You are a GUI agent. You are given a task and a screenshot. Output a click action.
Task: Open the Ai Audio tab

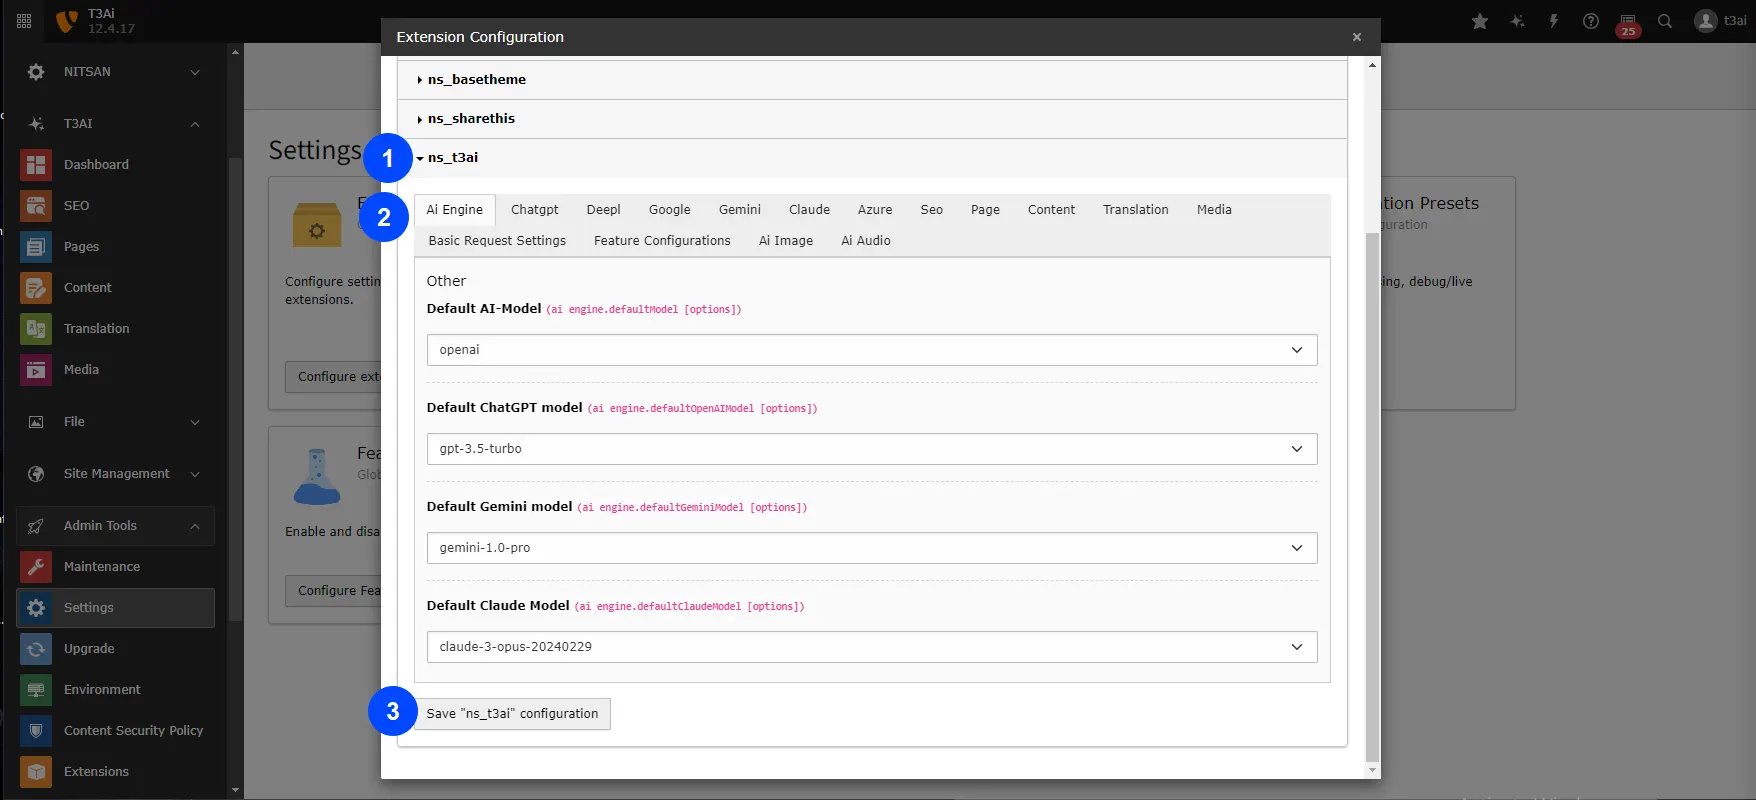(866, 241)
